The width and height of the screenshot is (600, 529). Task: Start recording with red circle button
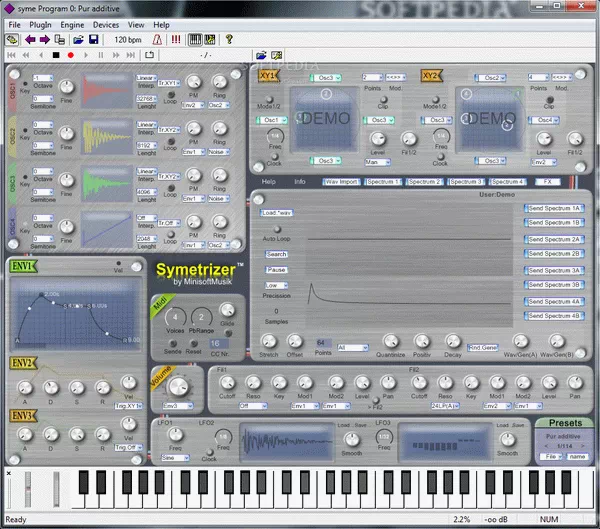(x=70, y=55)
